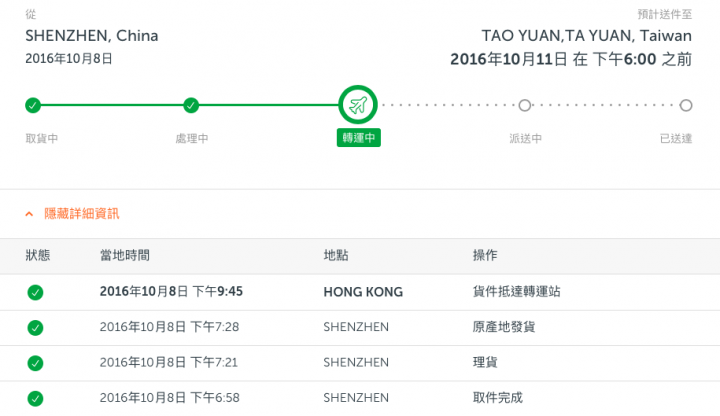Click the 操作 column header
This screenshot has height=416, width=720.
pos(485,255)
